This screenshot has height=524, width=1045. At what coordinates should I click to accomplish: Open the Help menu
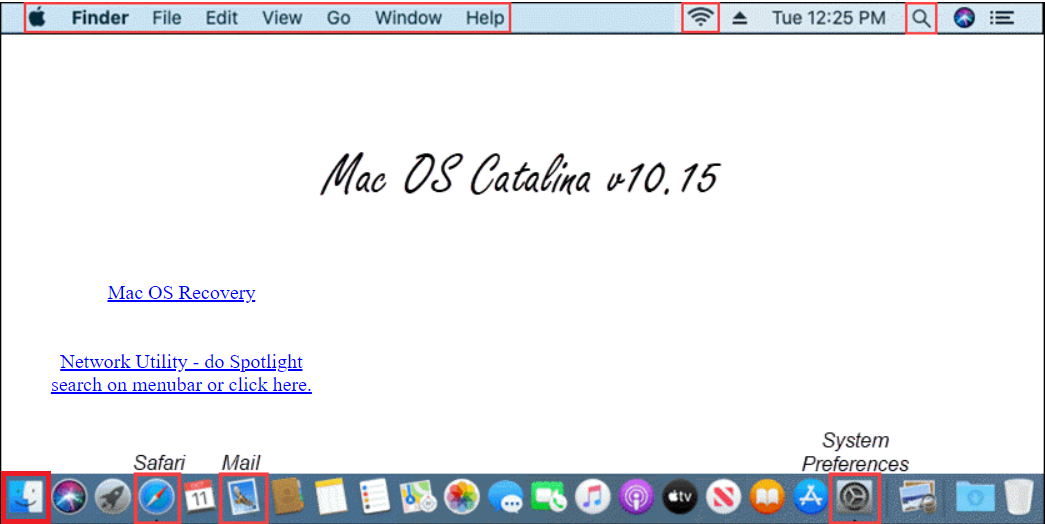click(485, 18)
